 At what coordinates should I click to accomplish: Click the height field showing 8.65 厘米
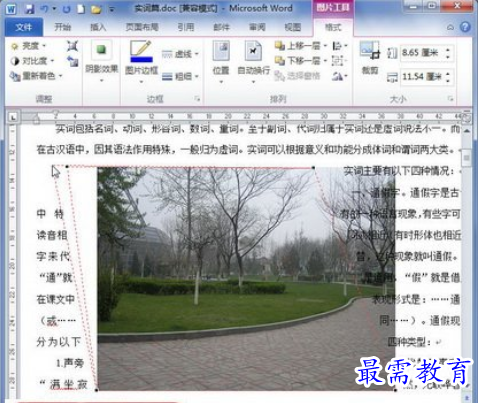point(422,53)
